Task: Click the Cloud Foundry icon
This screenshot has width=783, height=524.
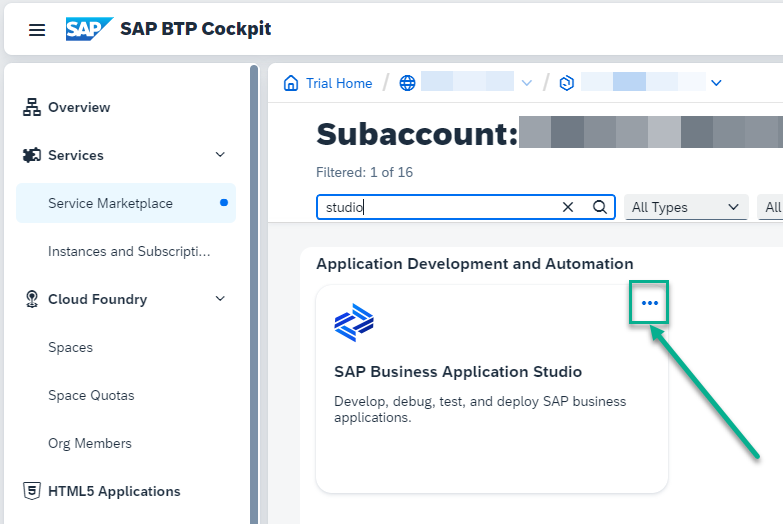Action: coord(32,299)
